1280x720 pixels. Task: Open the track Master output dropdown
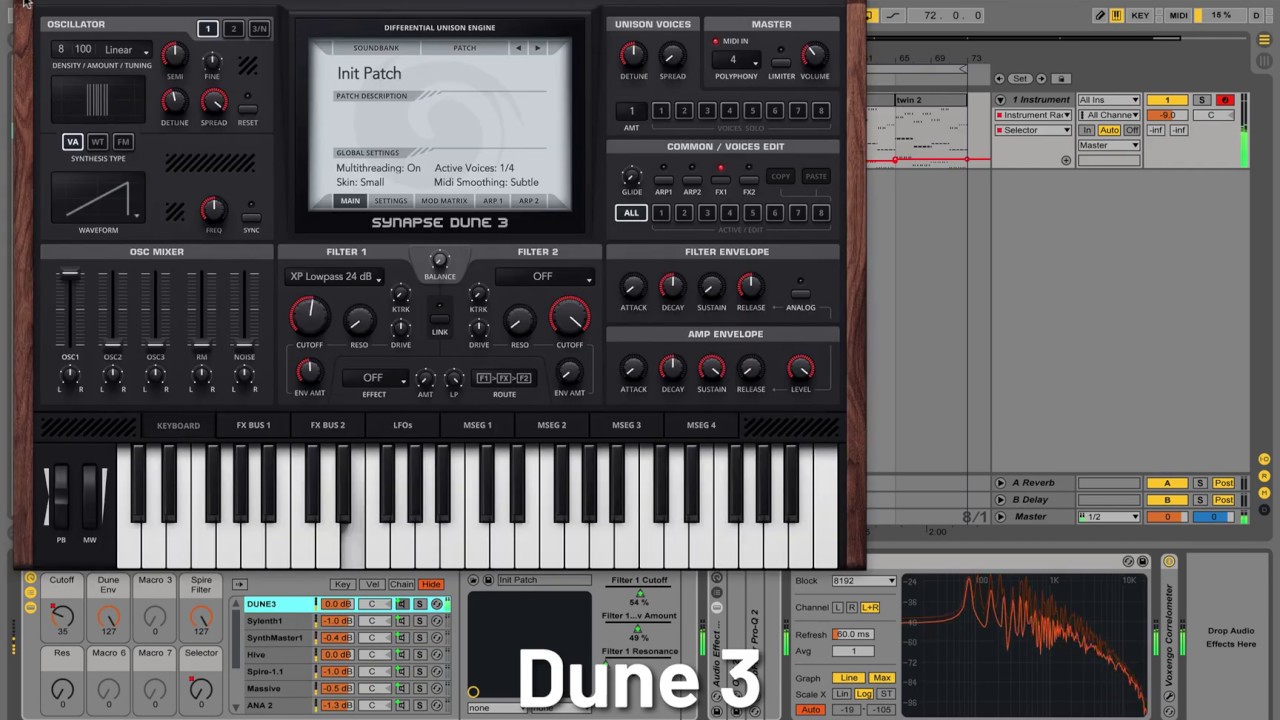1108,146
